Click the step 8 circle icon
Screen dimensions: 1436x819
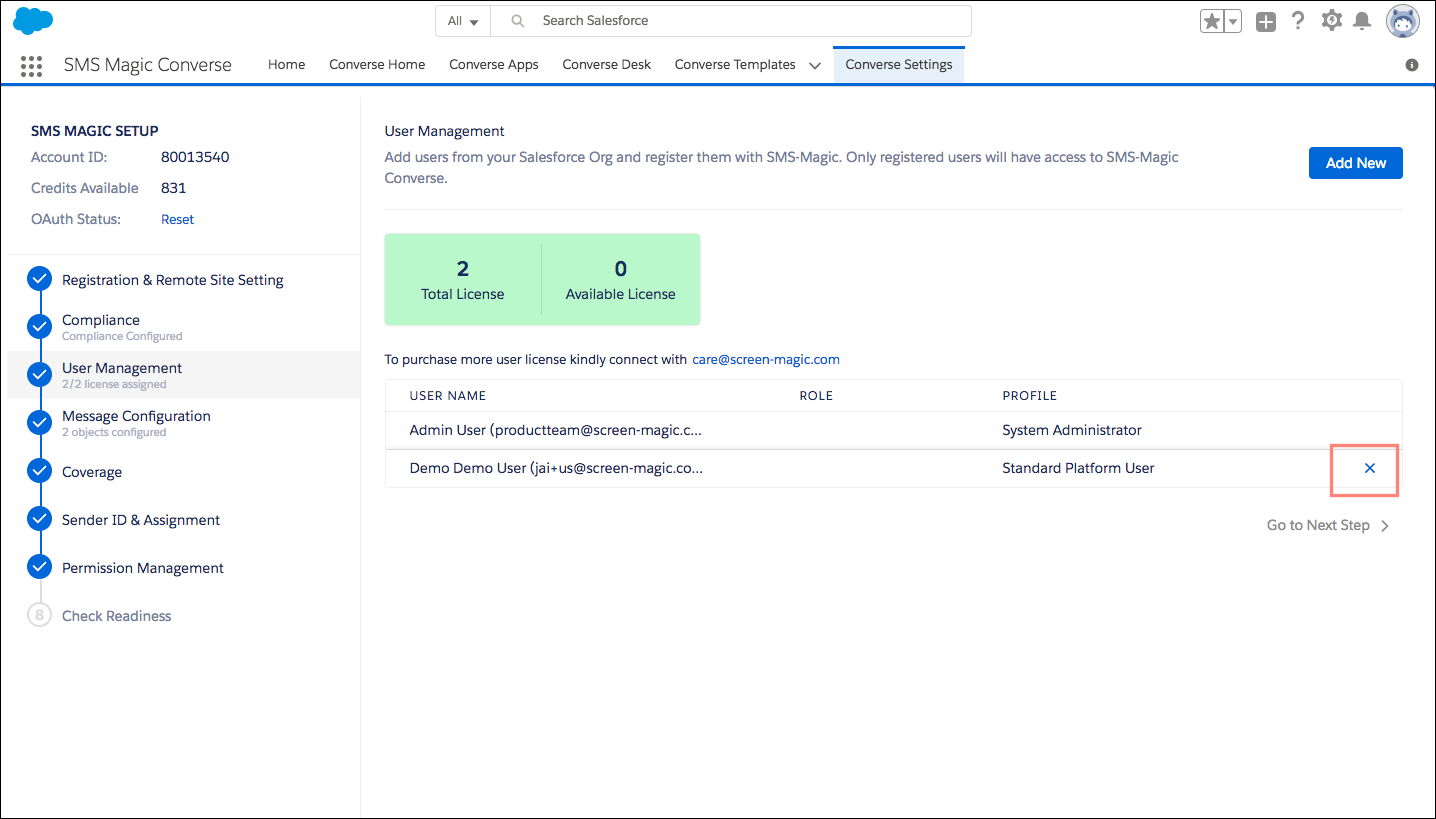click(40, 615)
